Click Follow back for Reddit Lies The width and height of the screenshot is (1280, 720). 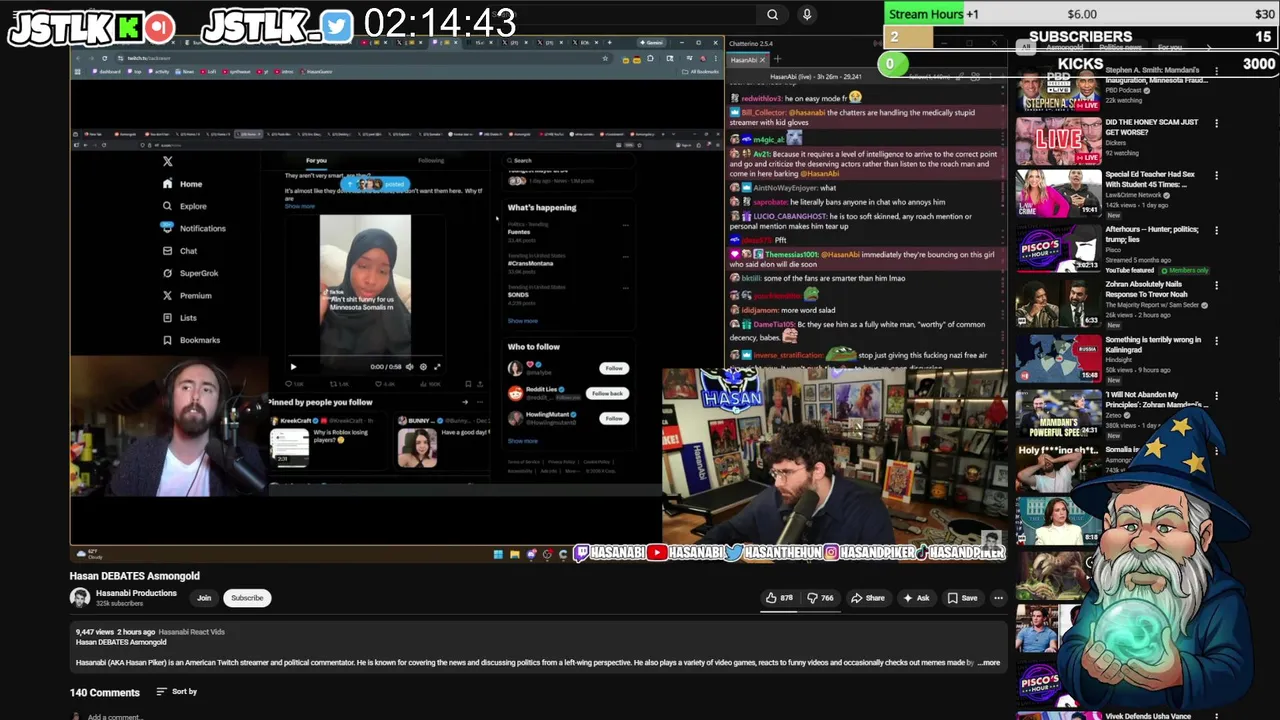point(607,394)
